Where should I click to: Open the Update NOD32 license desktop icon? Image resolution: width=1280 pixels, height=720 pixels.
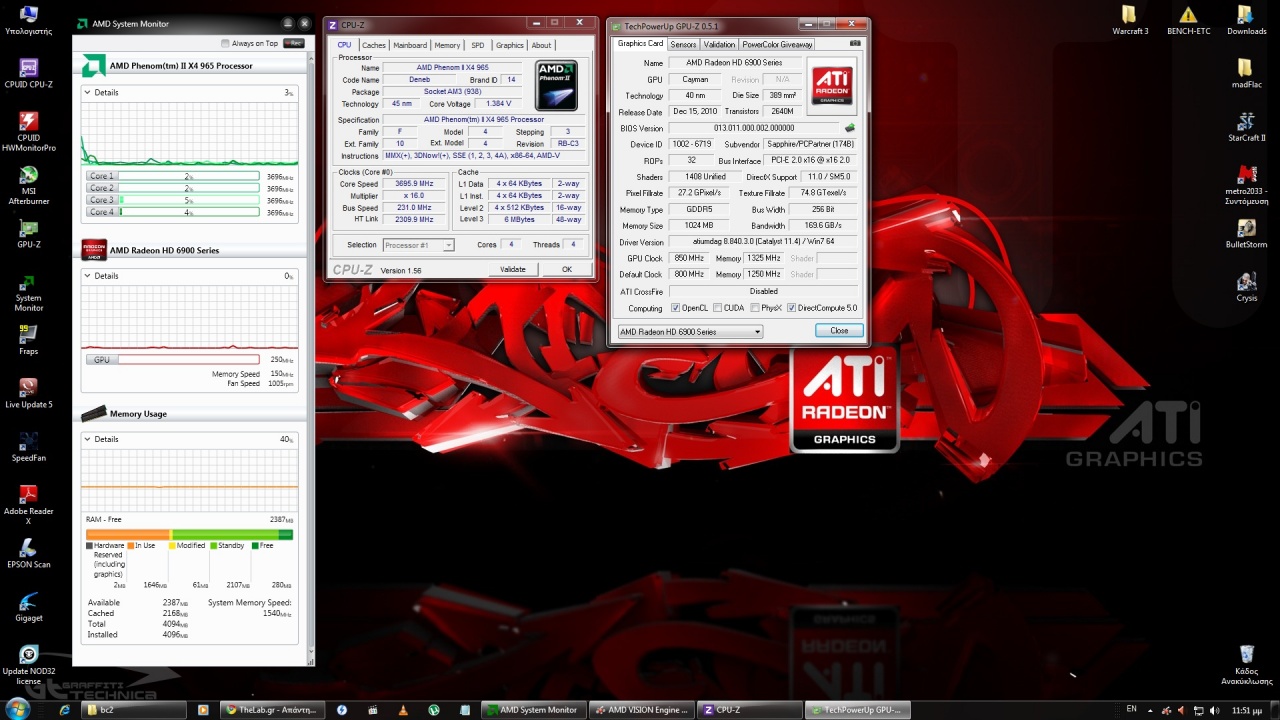(x=28, y=665)
